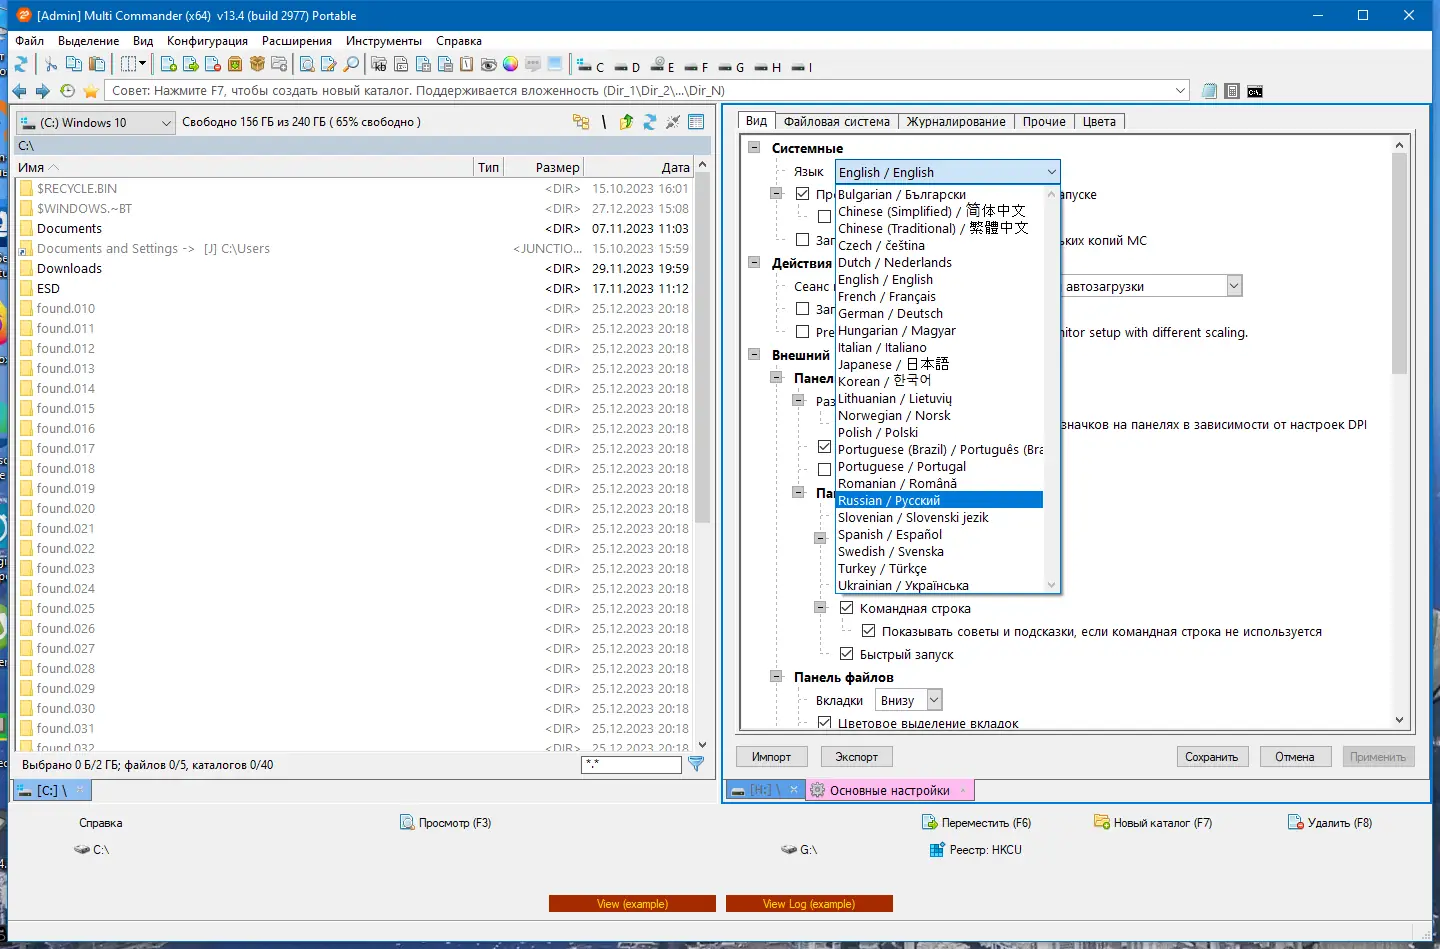Click the Отмена button
This screenshot has width=1440, height=949.
1295,757
